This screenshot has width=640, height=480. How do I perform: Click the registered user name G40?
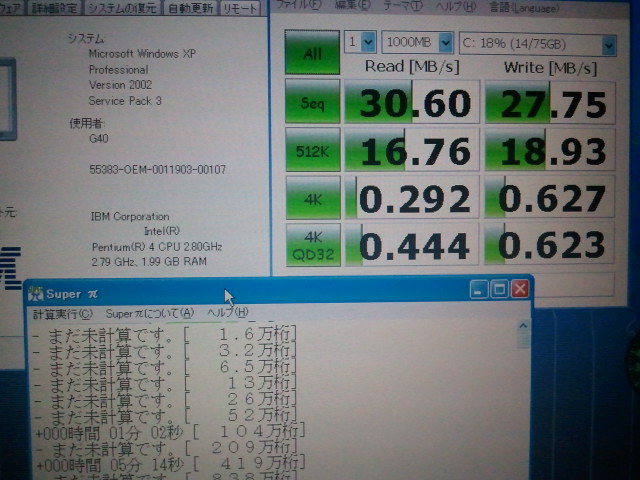tap(99, 139)
